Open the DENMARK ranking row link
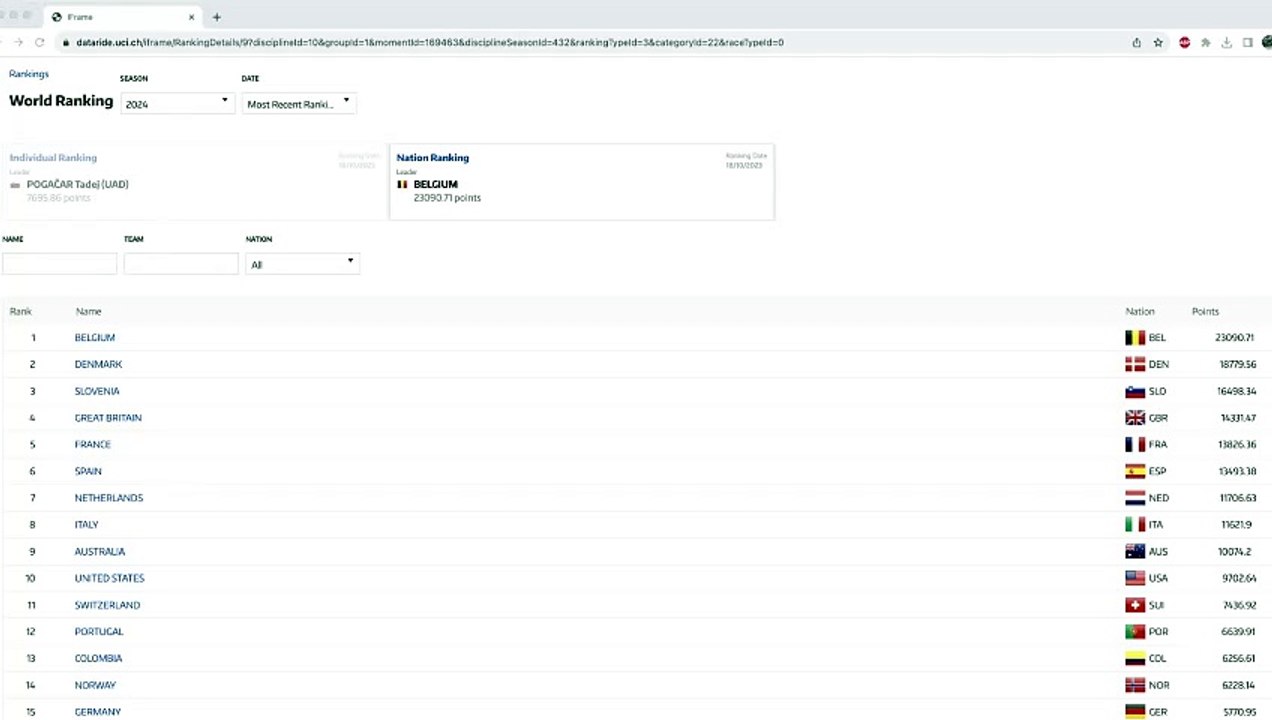Viewport: 1272px width, 720px height. coord(98,365)
